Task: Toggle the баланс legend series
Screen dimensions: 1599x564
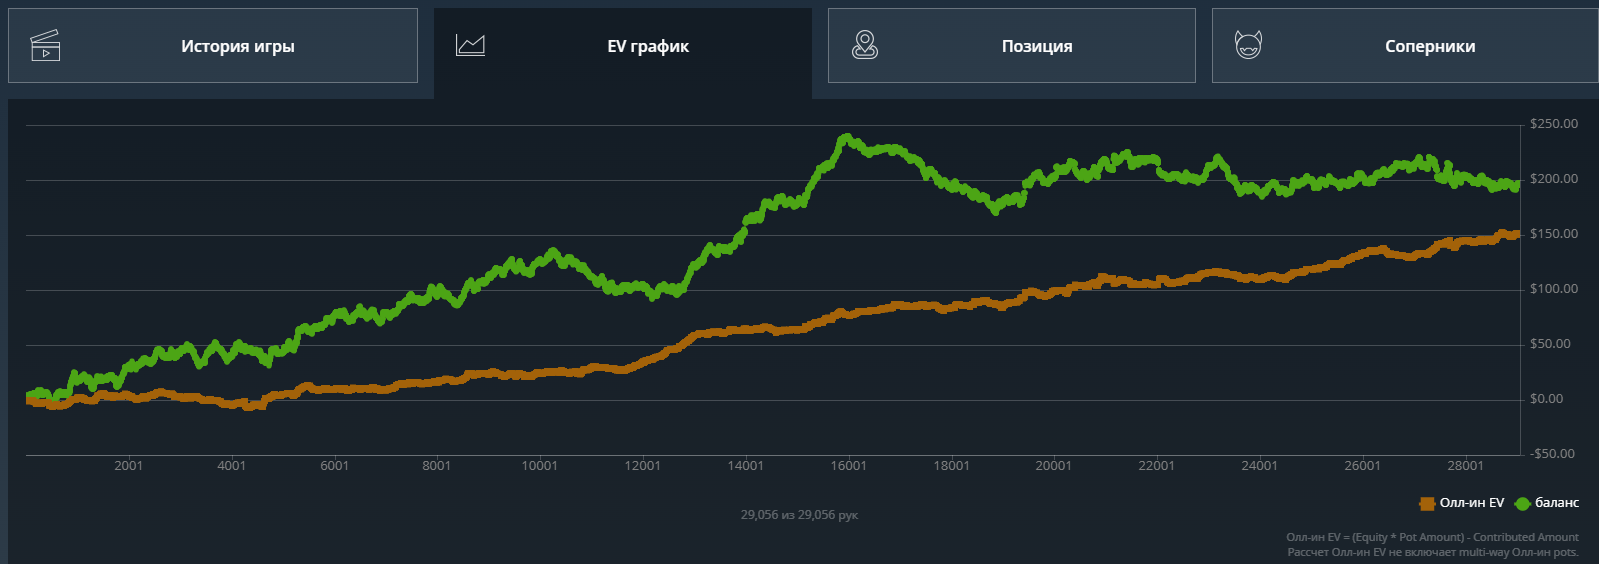Action: [1547, 503]
